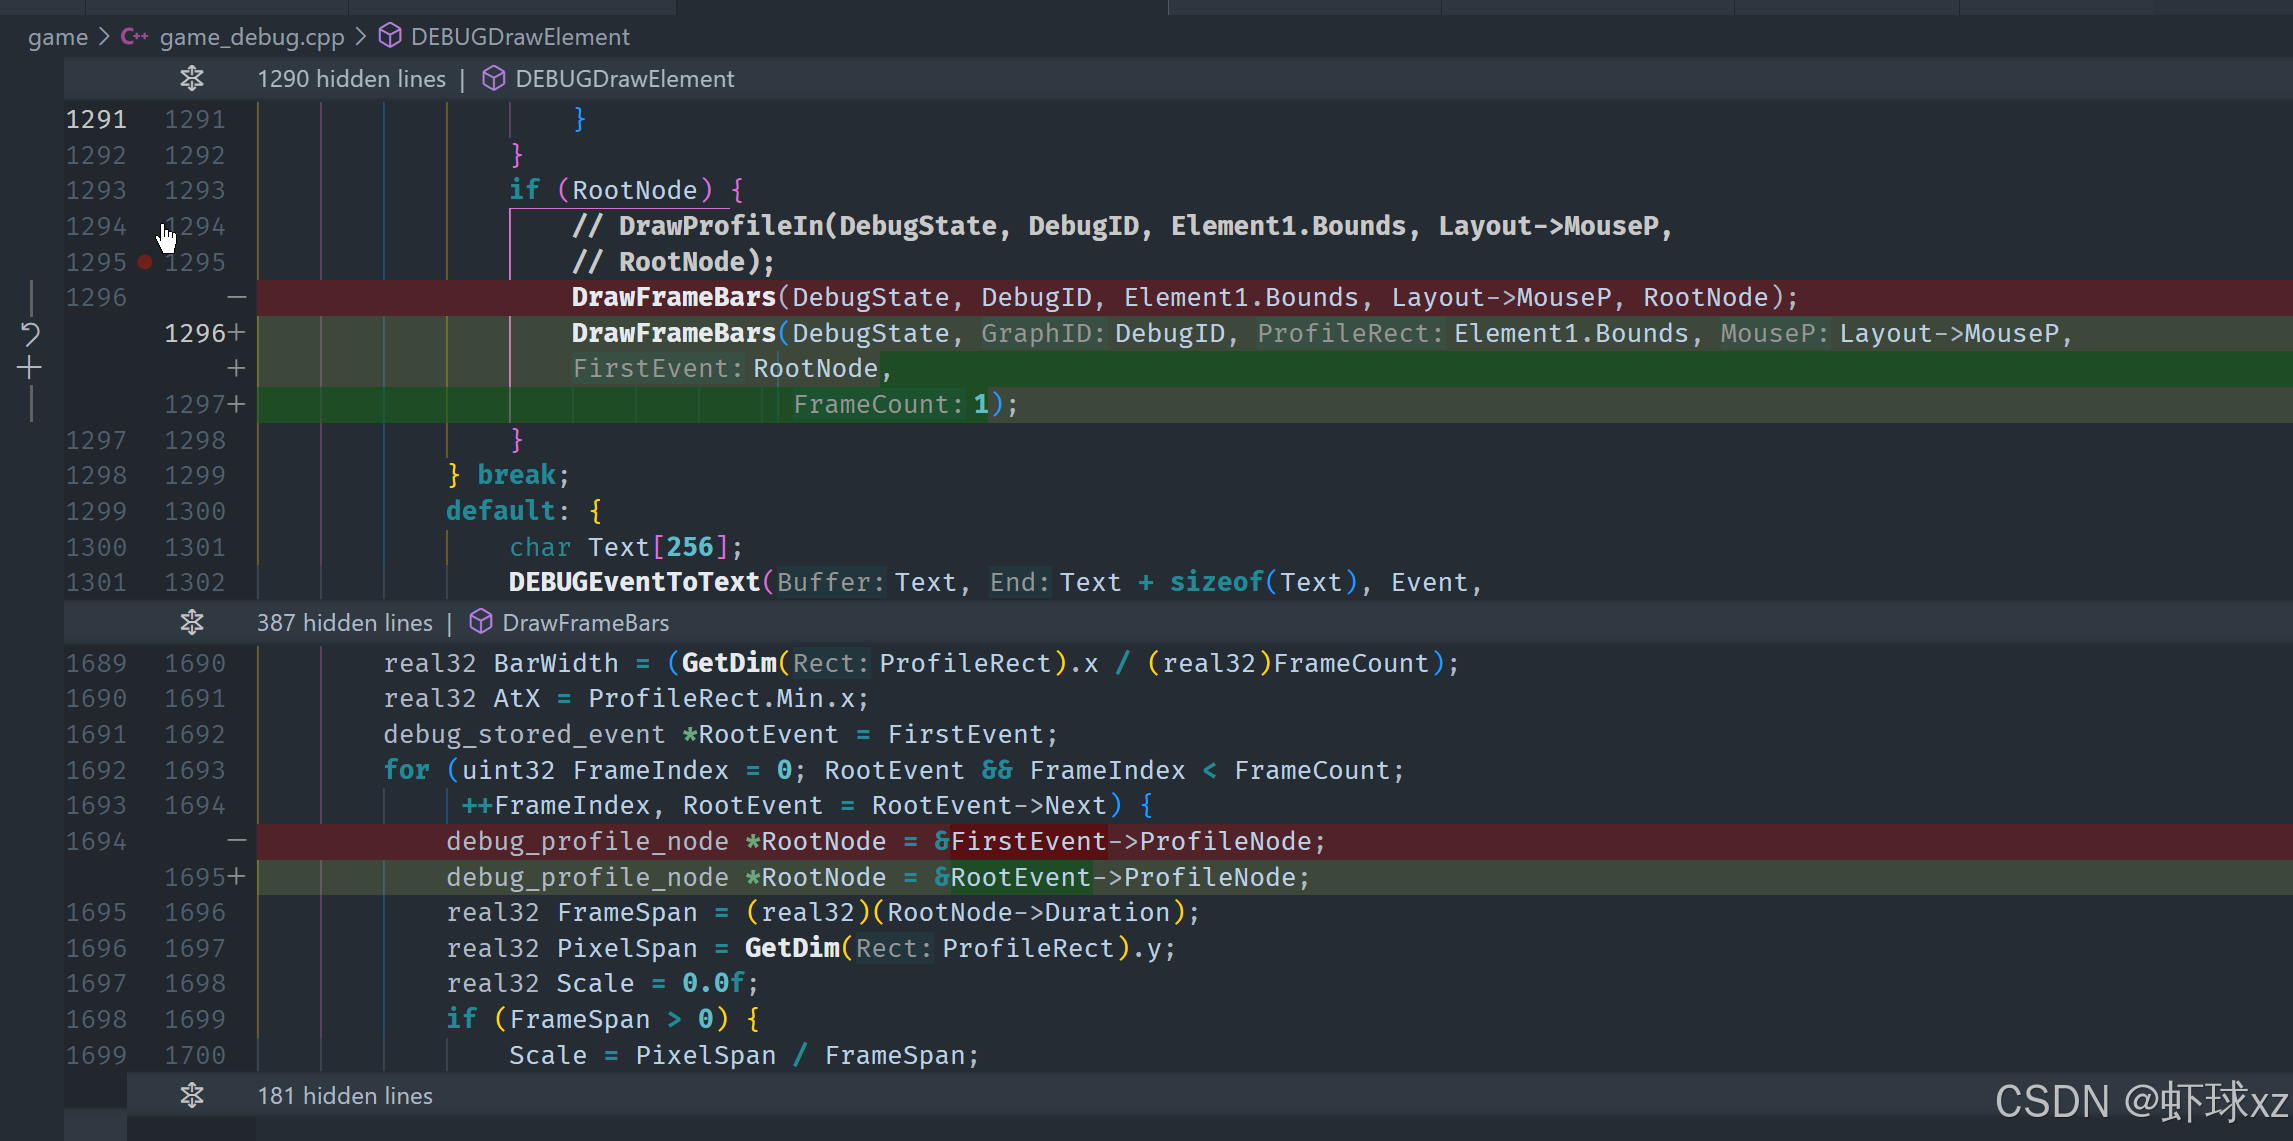The width and height of the screenshot is (2293, 1141).
Task: Click the cube icon beside DrawFrameBars label
Action: pos(481,622)
